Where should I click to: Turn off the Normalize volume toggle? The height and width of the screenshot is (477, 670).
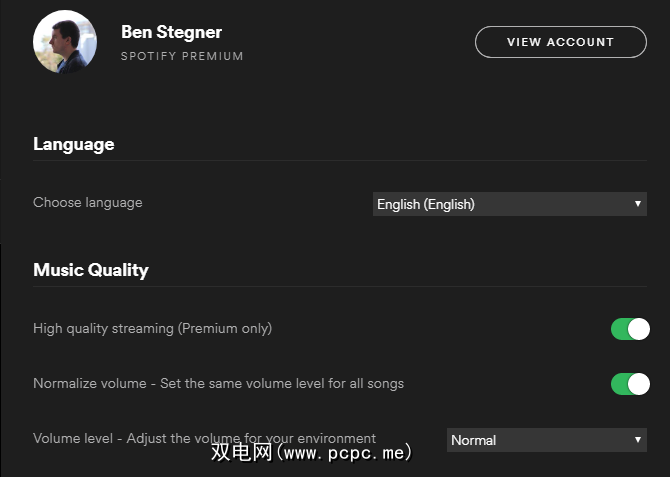[x=630, y=384]
